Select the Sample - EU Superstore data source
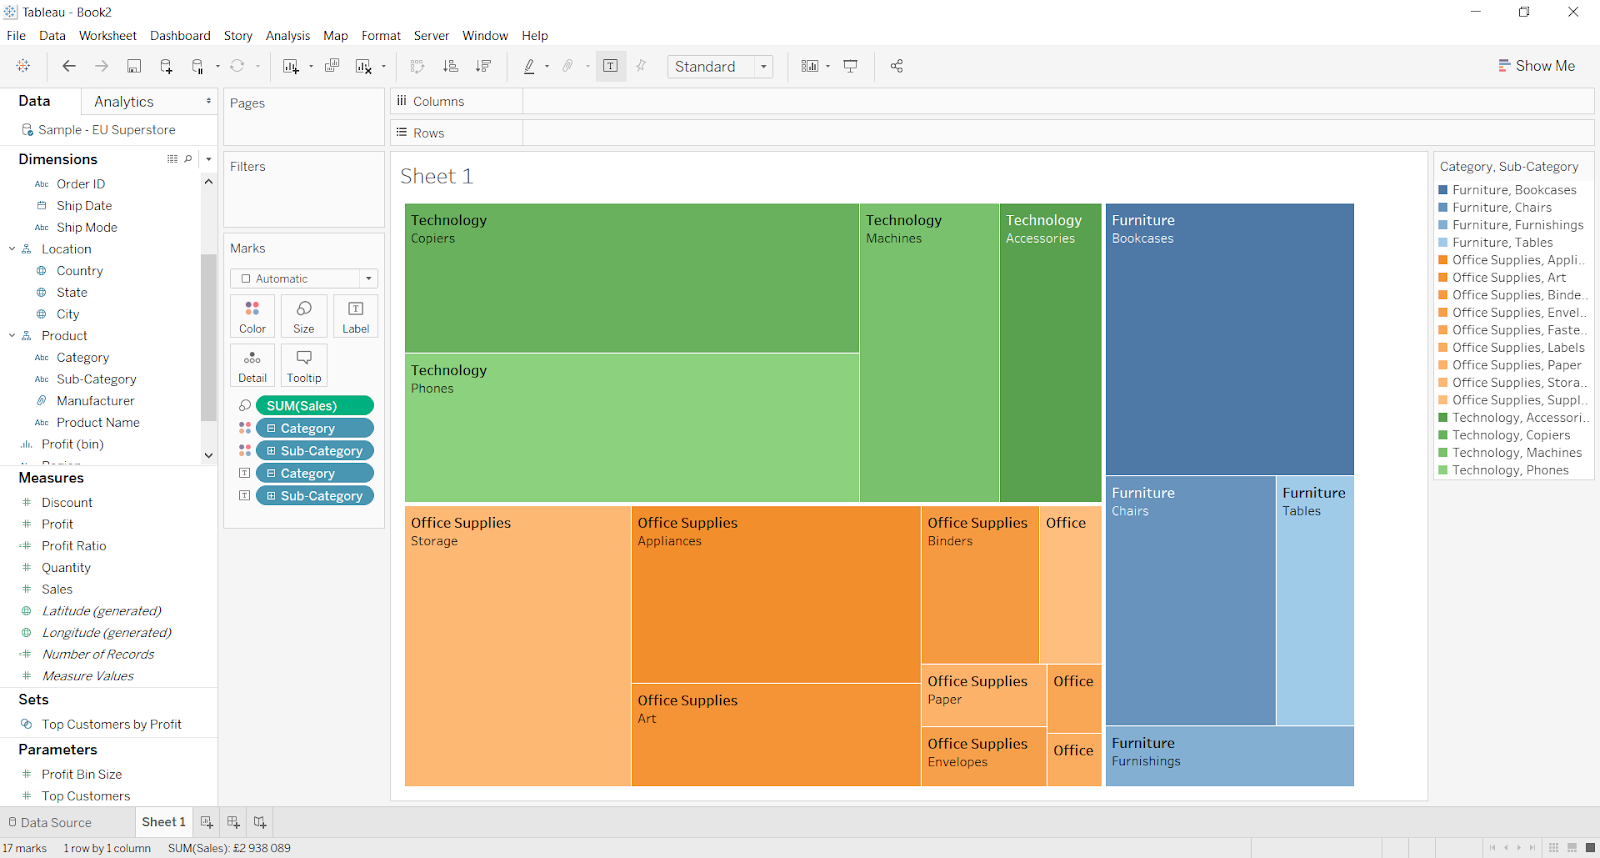Viewport: 1600px width, 858px height. click(x=106, y=130)
